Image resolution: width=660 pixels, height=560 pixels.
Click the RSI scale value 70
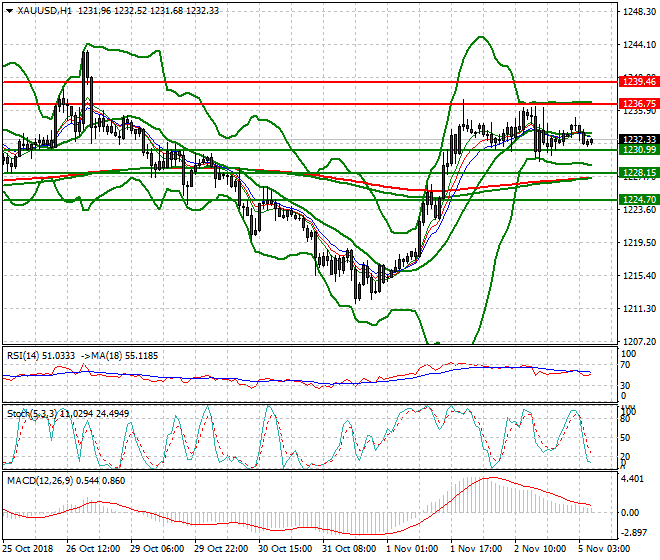click(625, 365)
